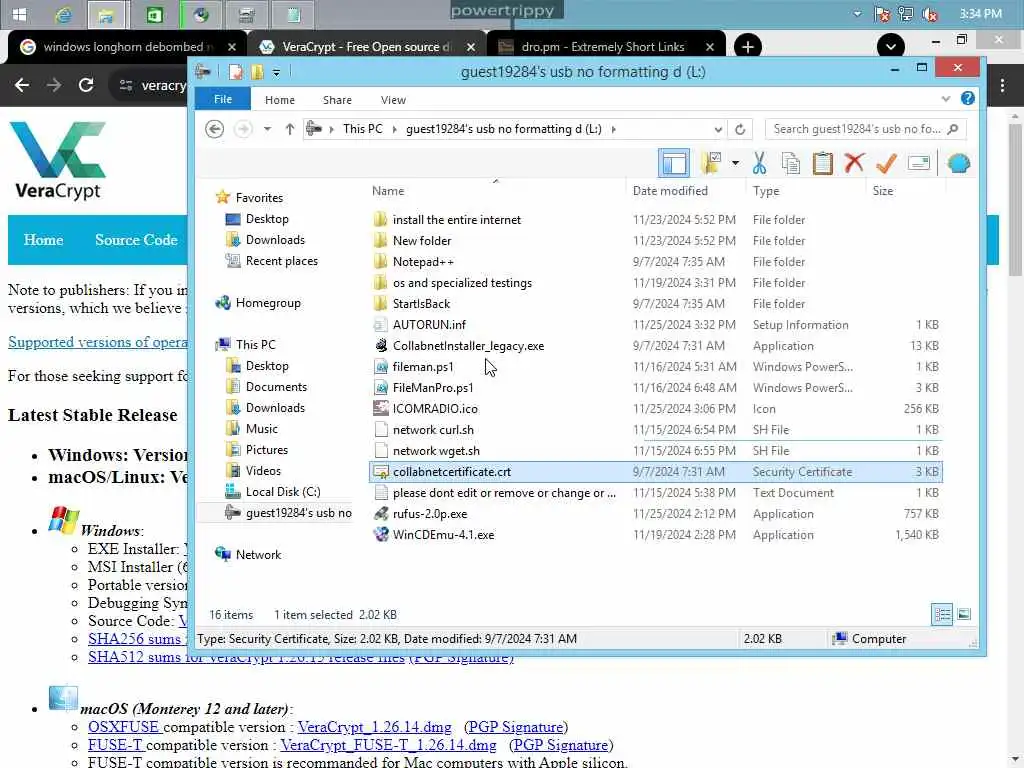Open quick access toolbar customize dropdown
Image resolution: width=1024 pixels, height=768 pixels.
276,72
